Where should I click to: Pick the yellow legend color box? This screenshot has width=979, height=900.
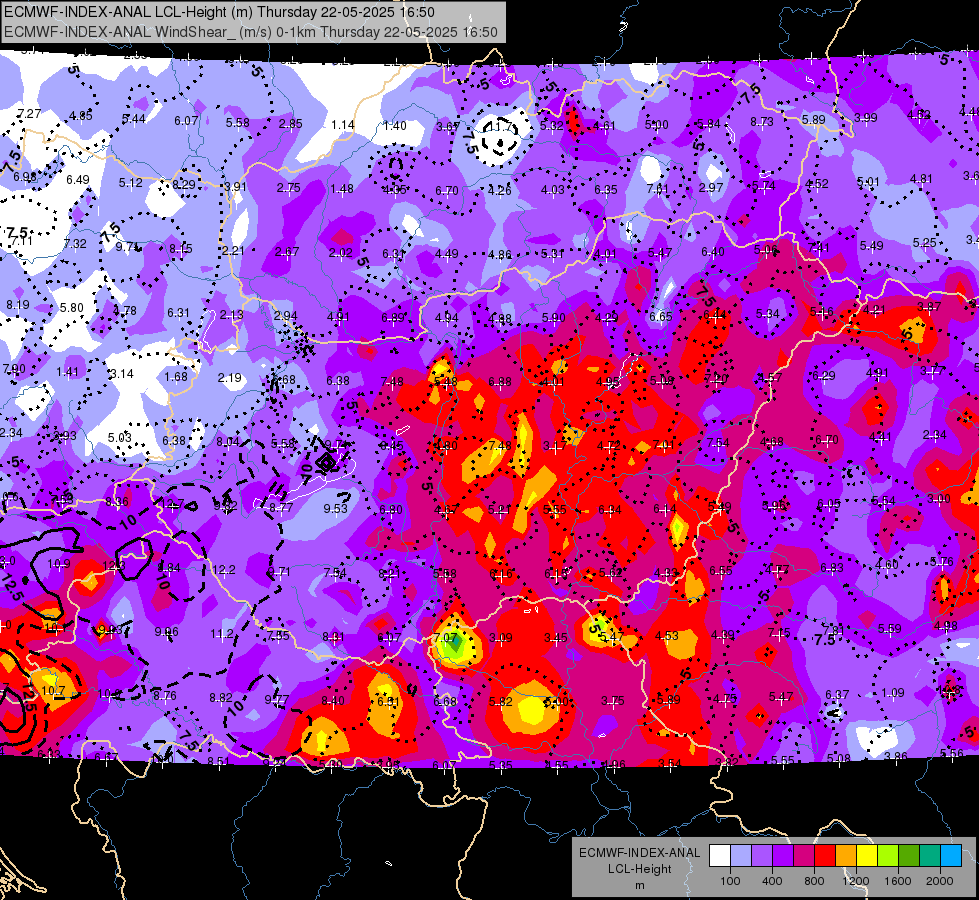867,856
